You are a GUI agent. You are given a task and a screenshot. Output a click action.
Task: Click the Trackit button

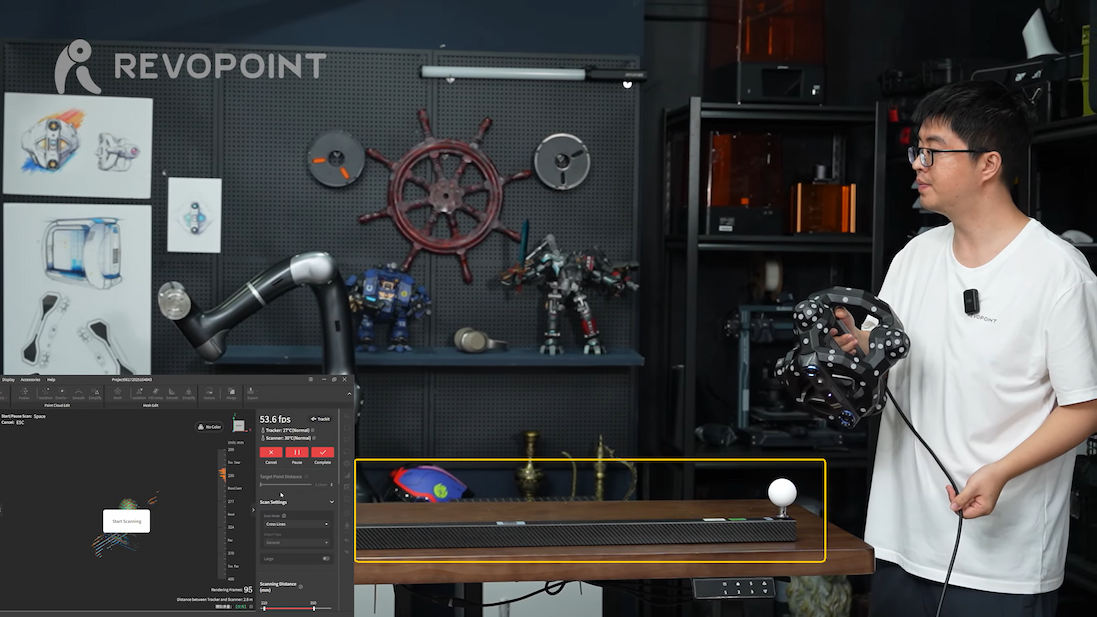pos(320,419)
